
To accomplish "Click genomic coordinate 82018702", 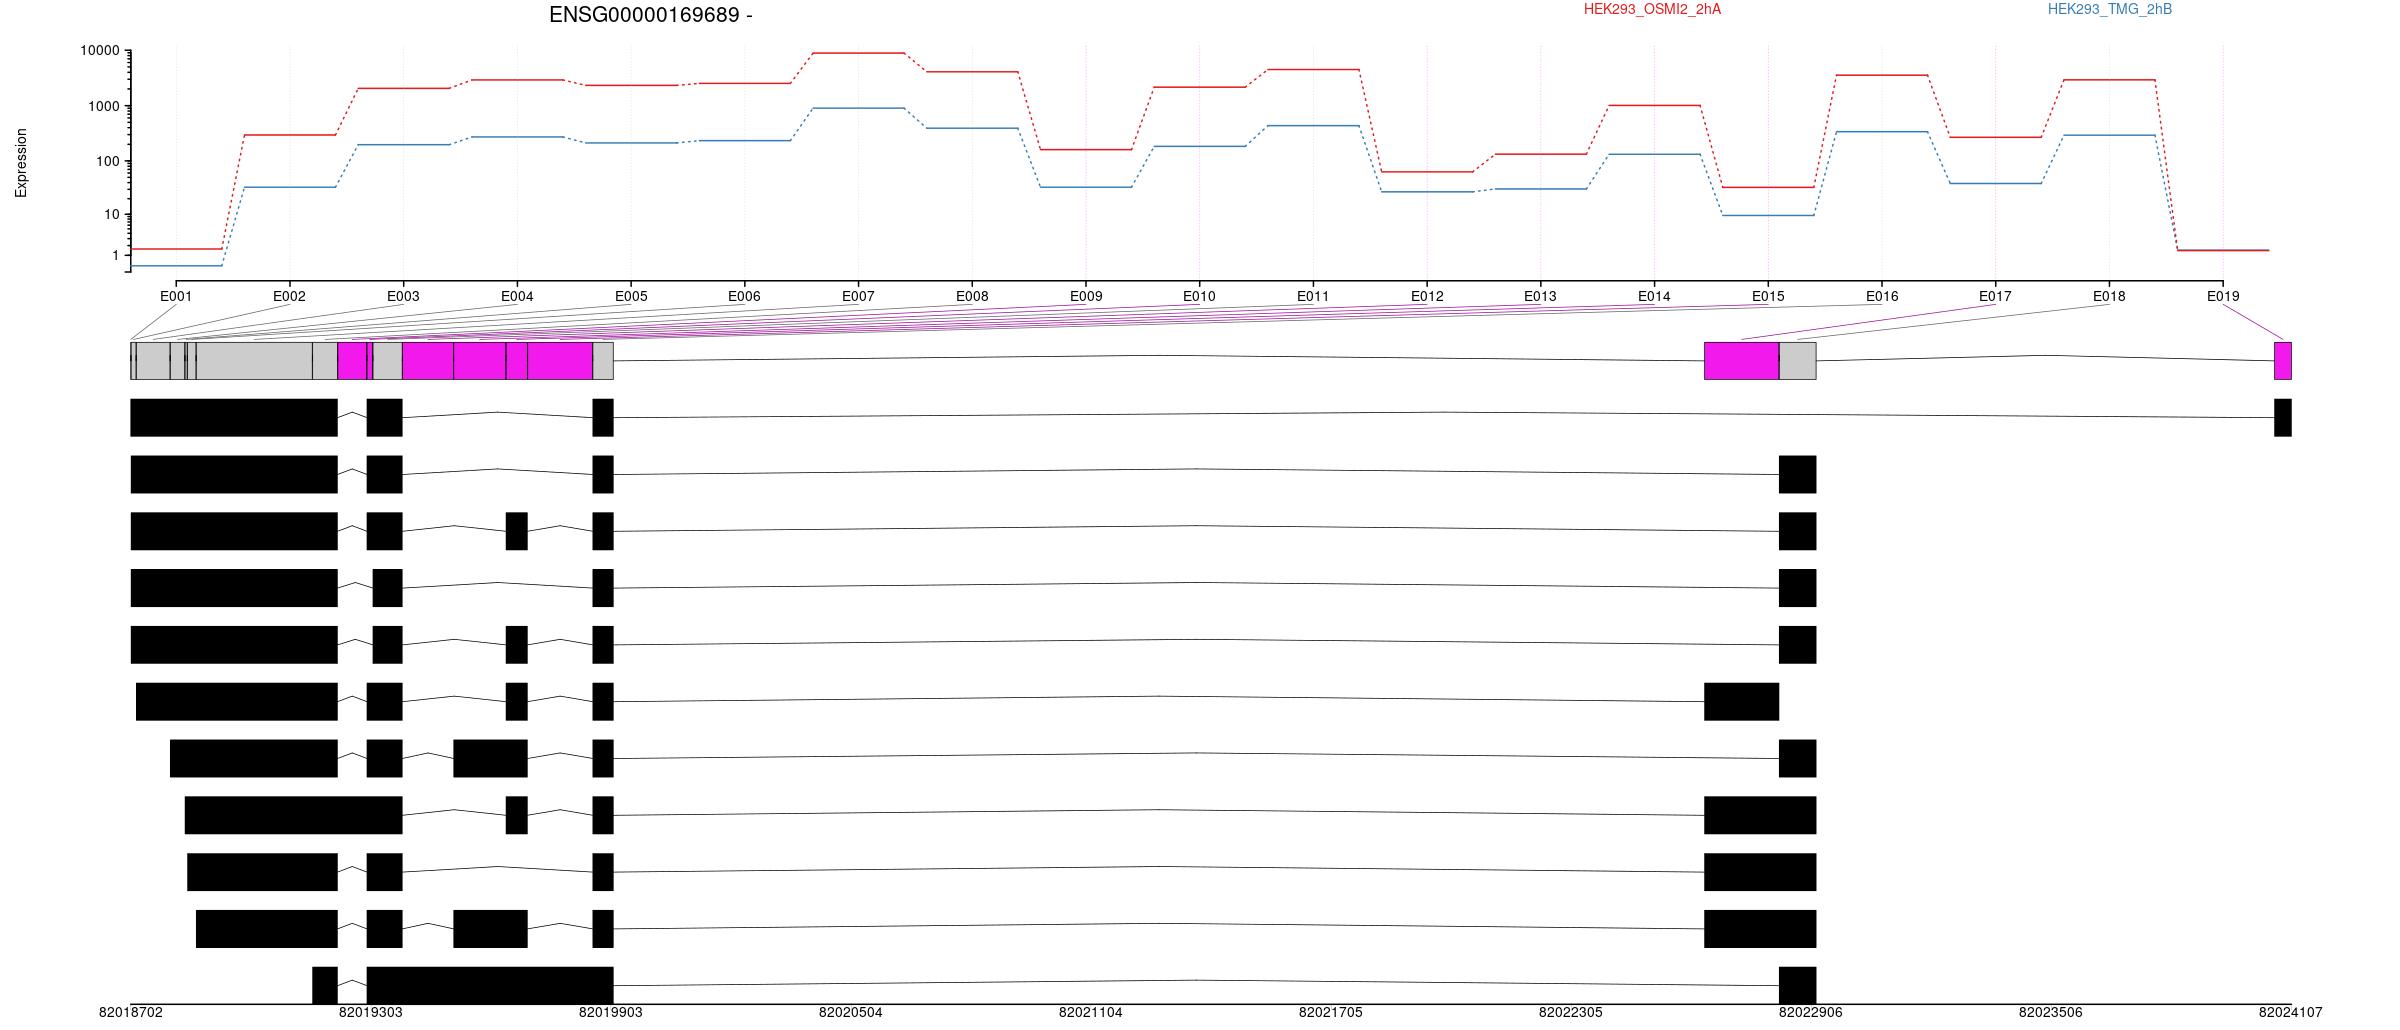I will coord(130,1012).
